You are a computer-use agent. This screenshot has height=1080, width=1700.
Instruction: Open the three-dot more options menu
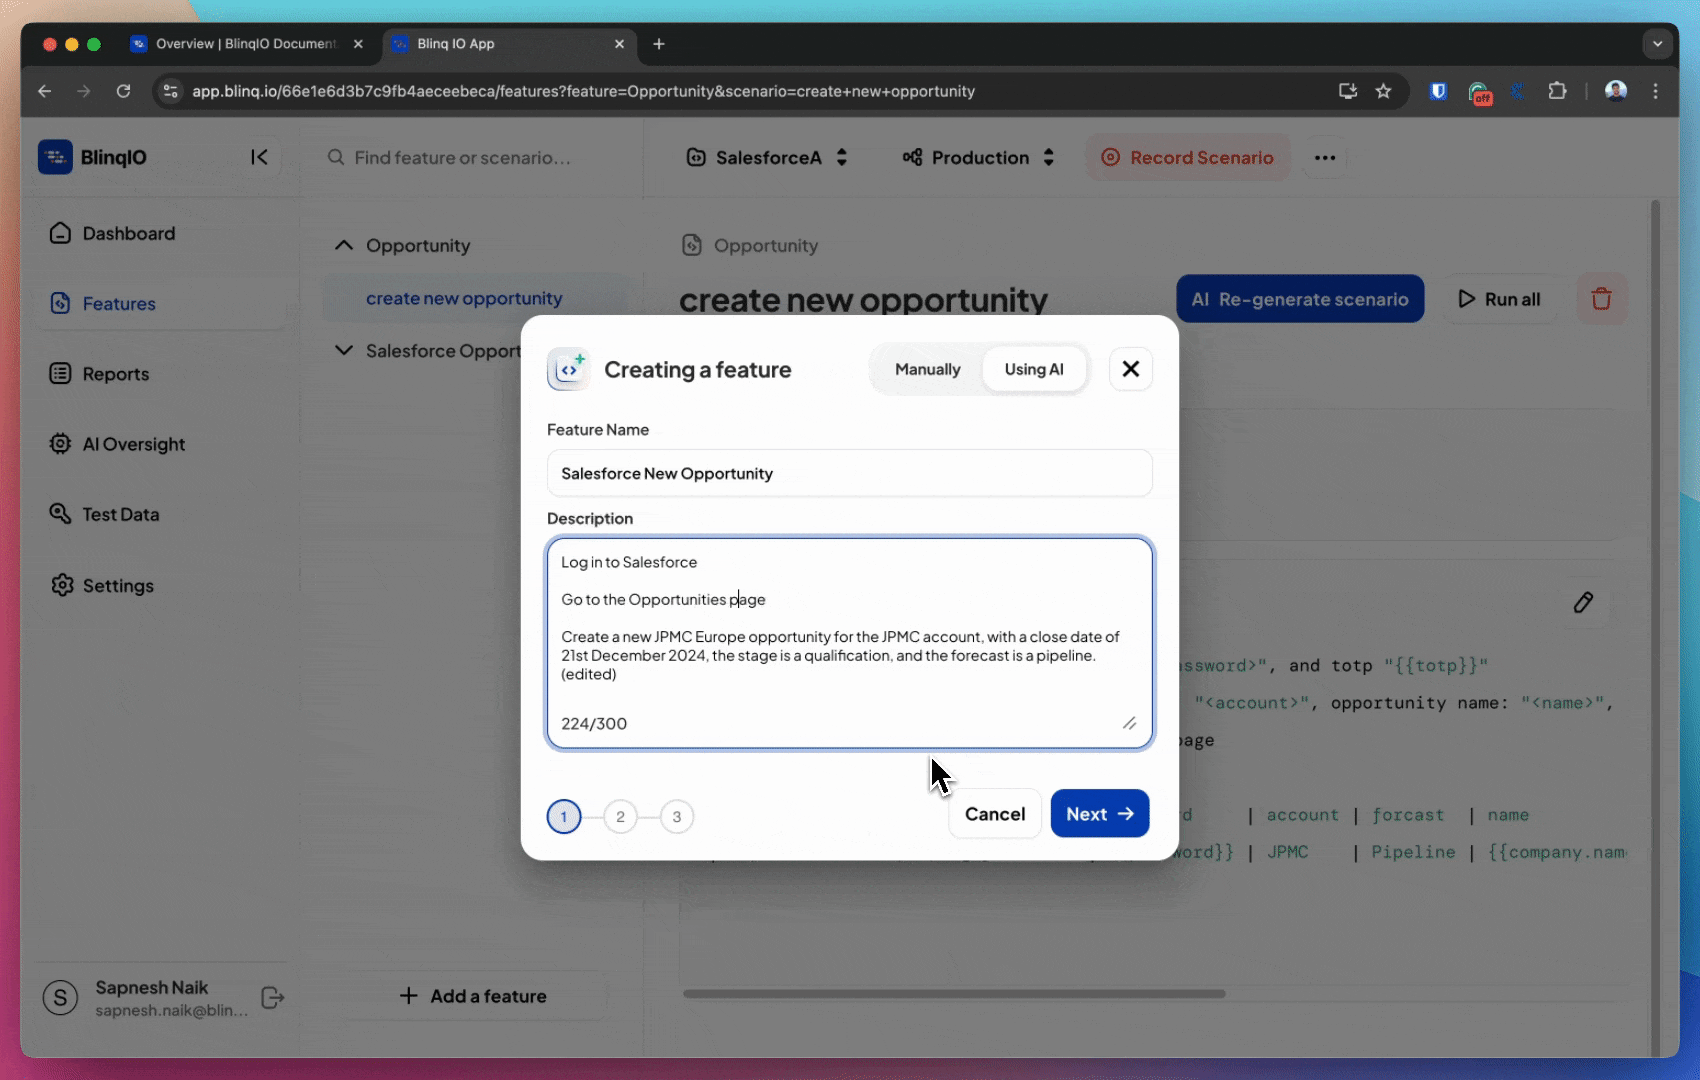coord(1325,158)
